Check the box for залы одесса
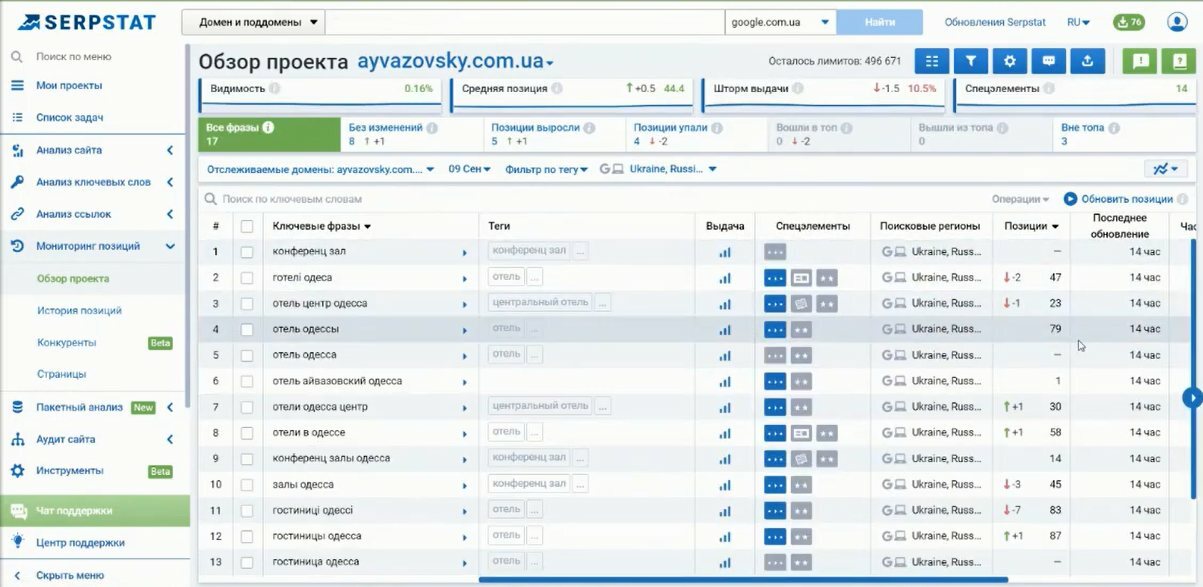The height and width of the screenshot is (587, 1203). 247,485
